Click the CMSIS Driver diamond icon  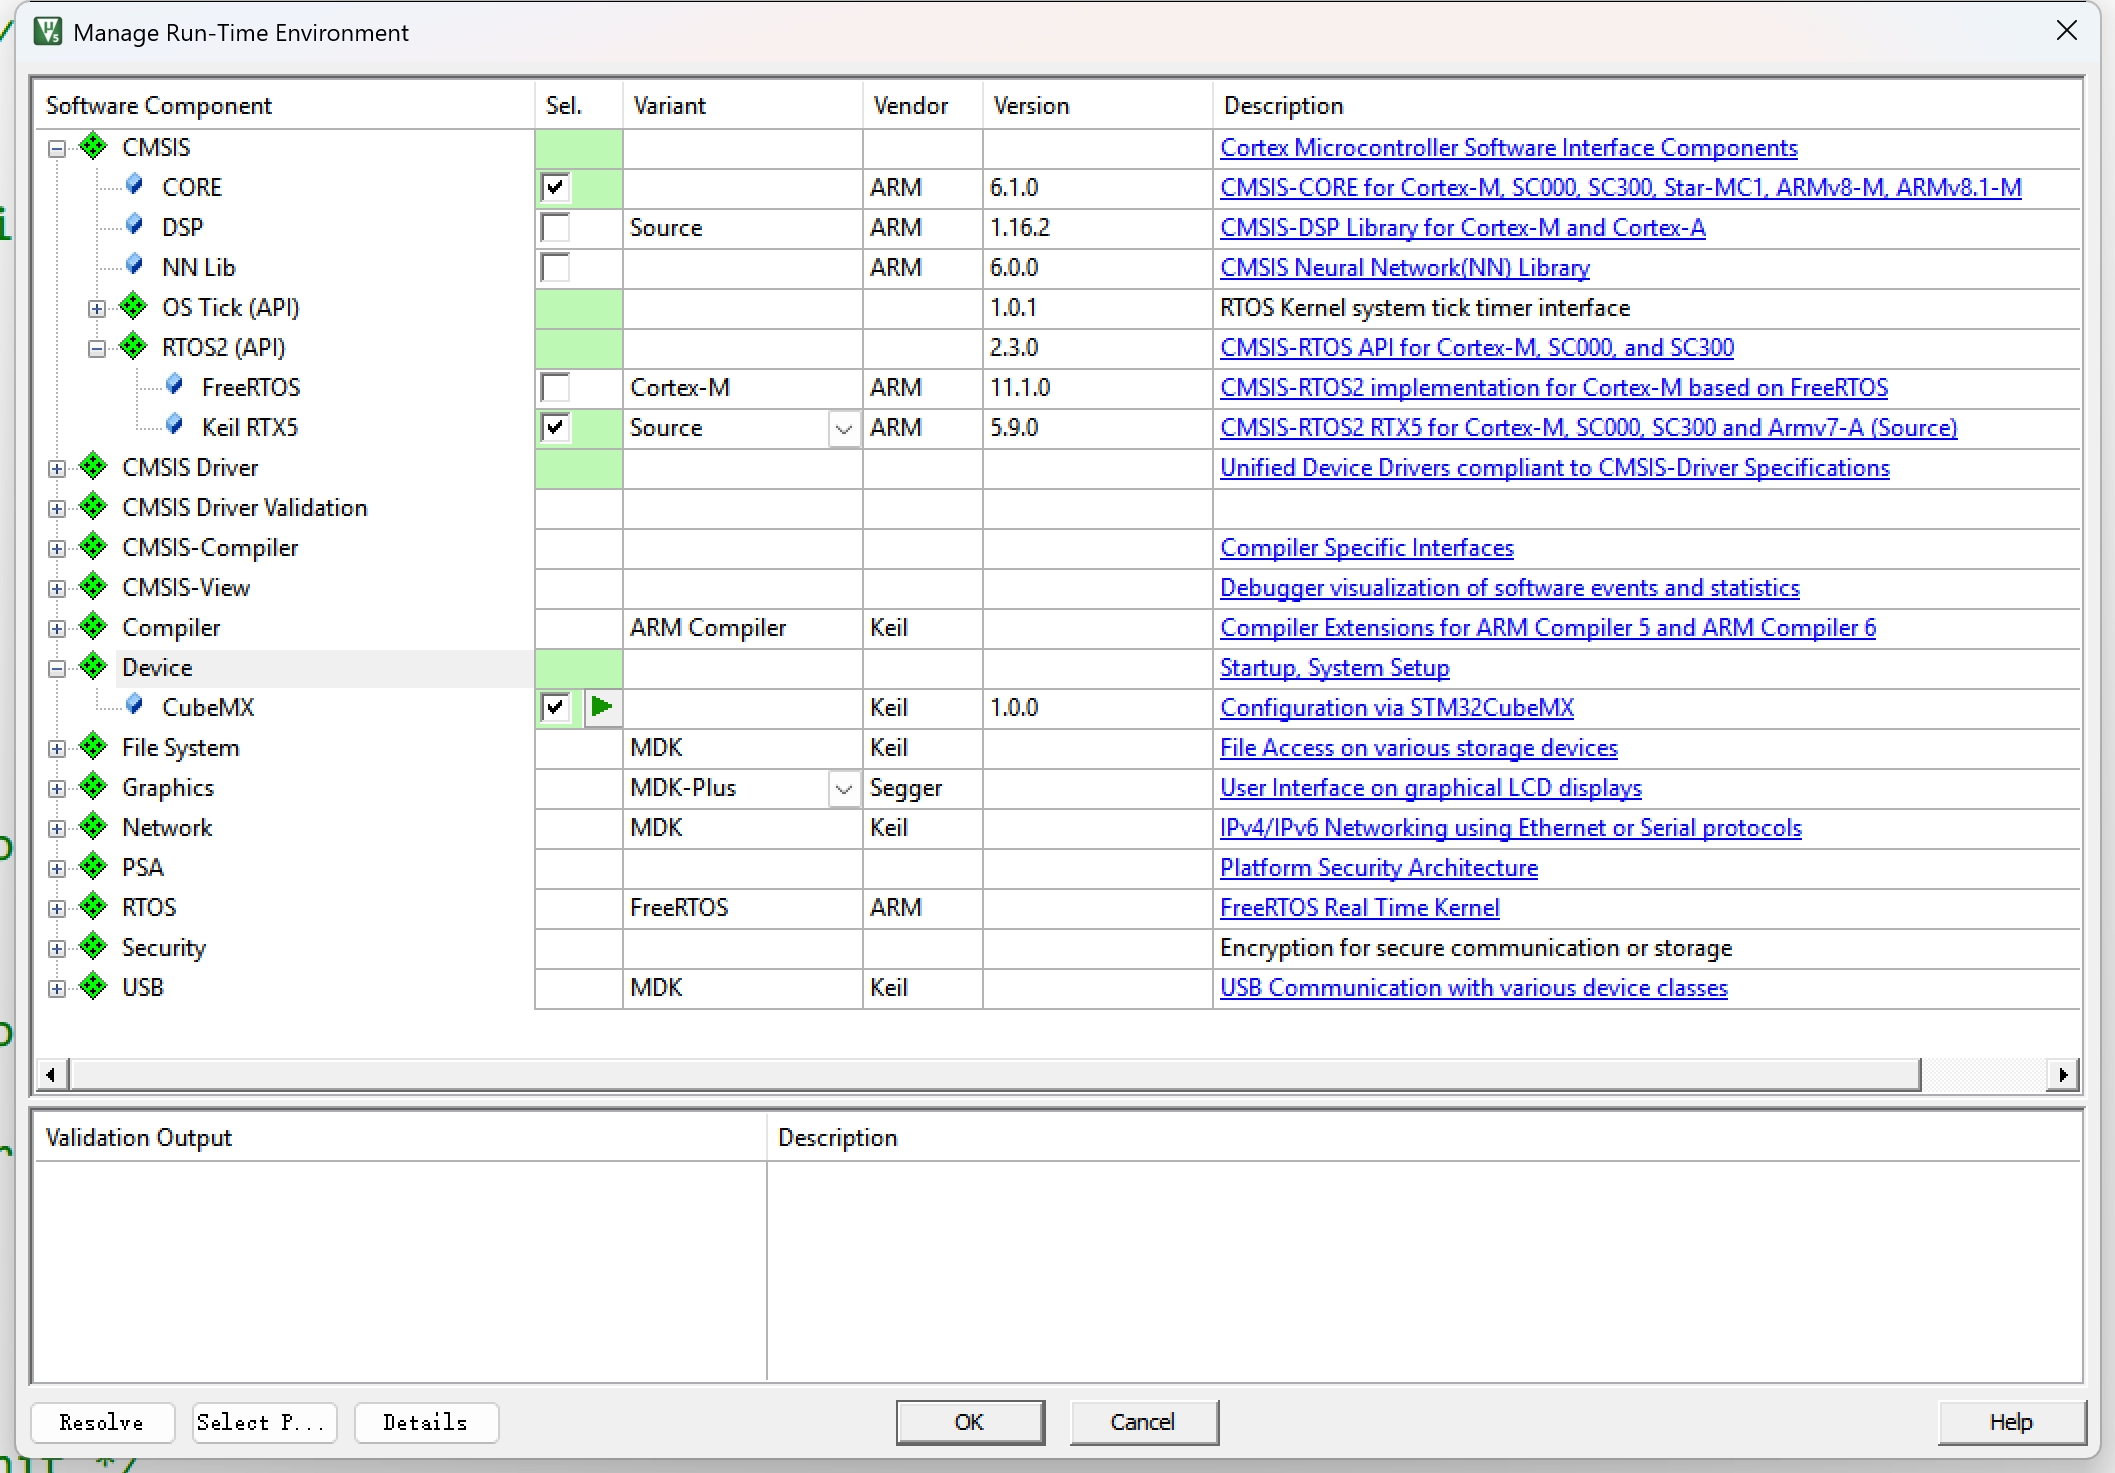coord(93,467)
